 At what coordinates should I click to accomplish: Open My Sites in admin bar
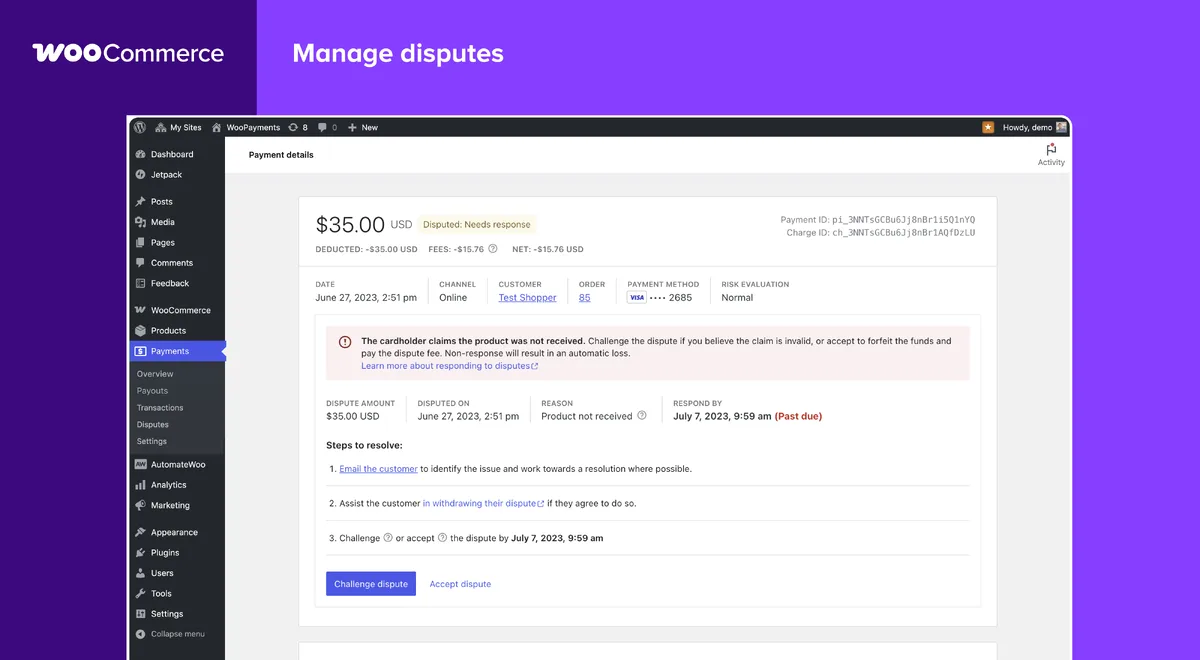tap(177, 127)
